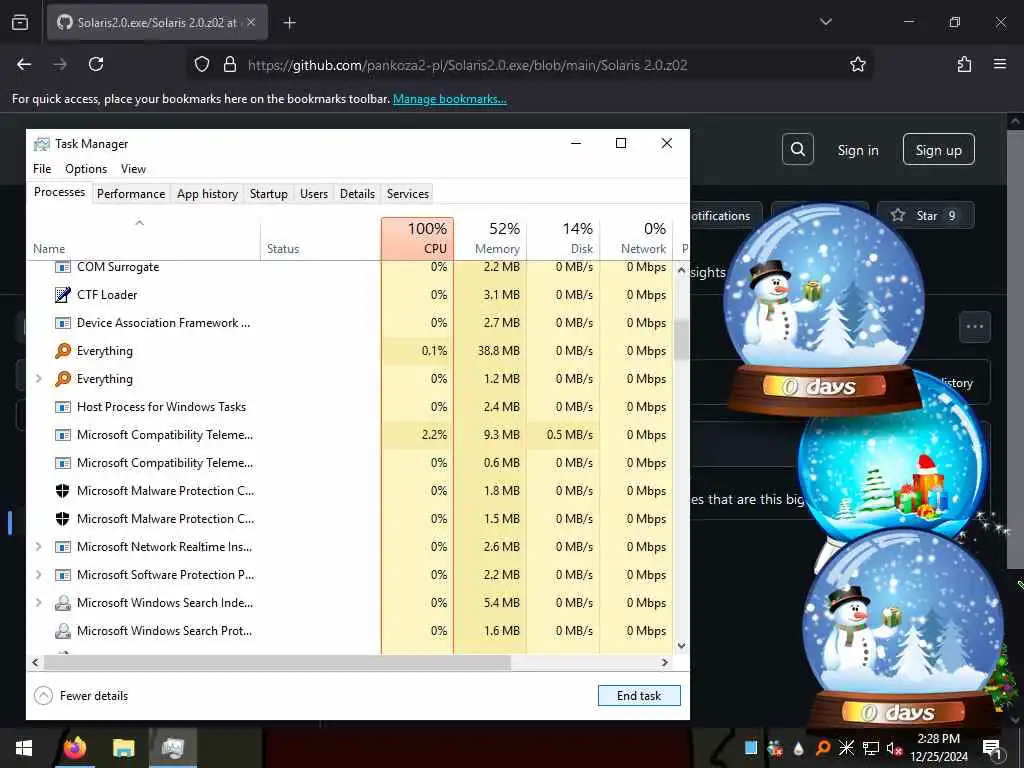The height and width of the screenshot is (768, 1024).
Task: Expand Microsoft Windows Search Indexer row
Action: [39, 603]
